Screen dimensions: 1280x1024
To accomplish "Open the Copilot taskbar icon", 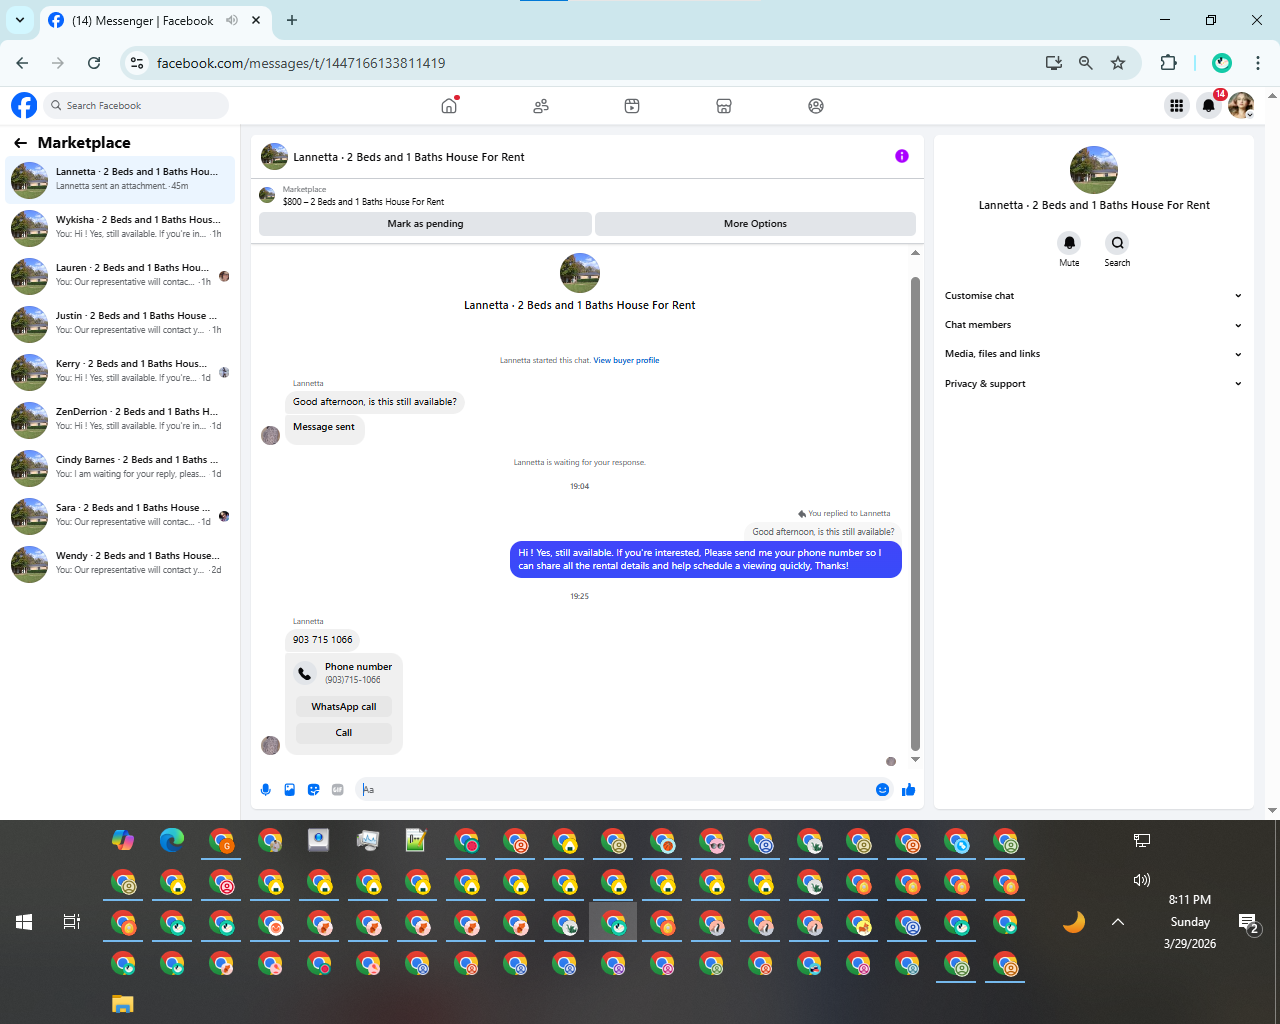I will pyautogui.click(x=123, y=841).
